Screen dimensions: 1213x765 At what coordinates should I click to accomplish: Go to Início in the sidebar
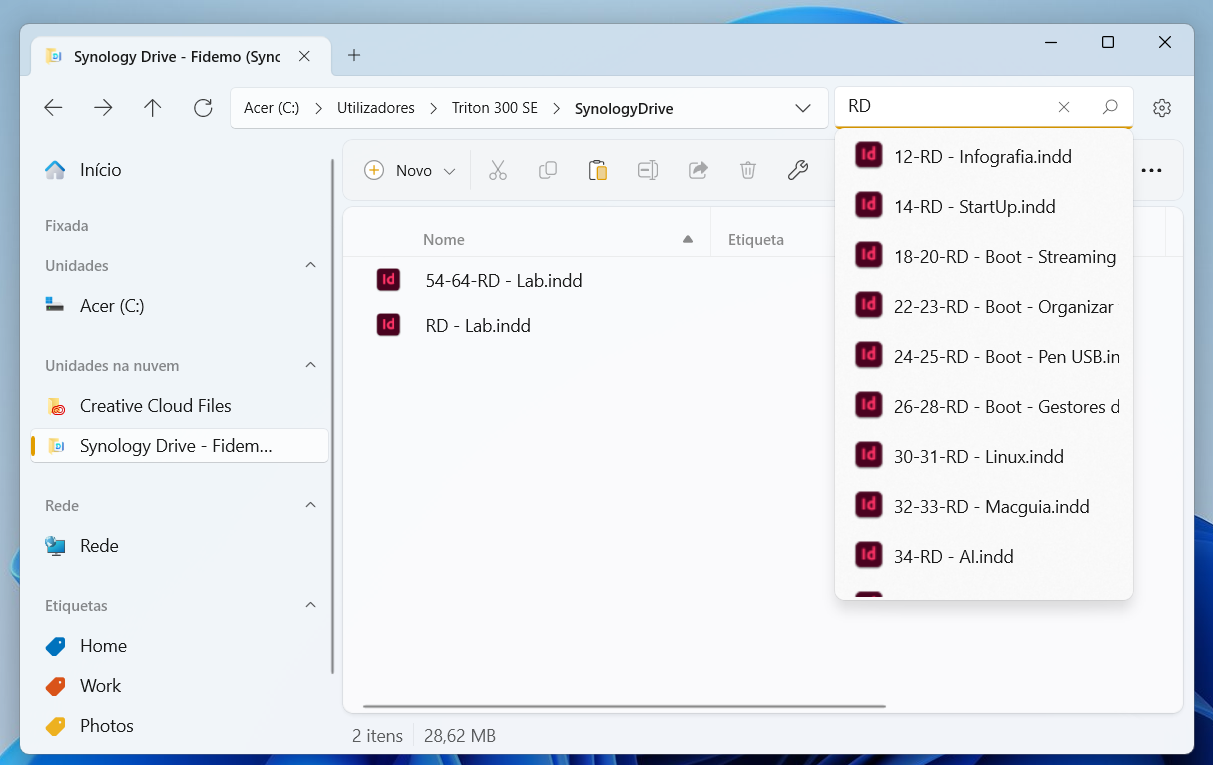[x=180, y=170]
